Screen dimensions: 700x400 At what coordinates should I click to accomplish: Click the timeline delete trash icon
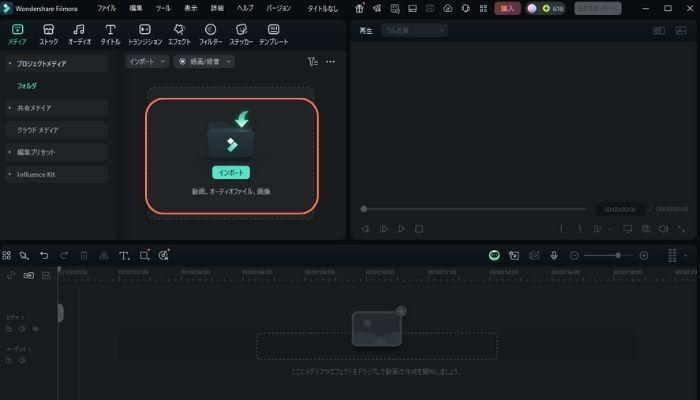point(83,255)
